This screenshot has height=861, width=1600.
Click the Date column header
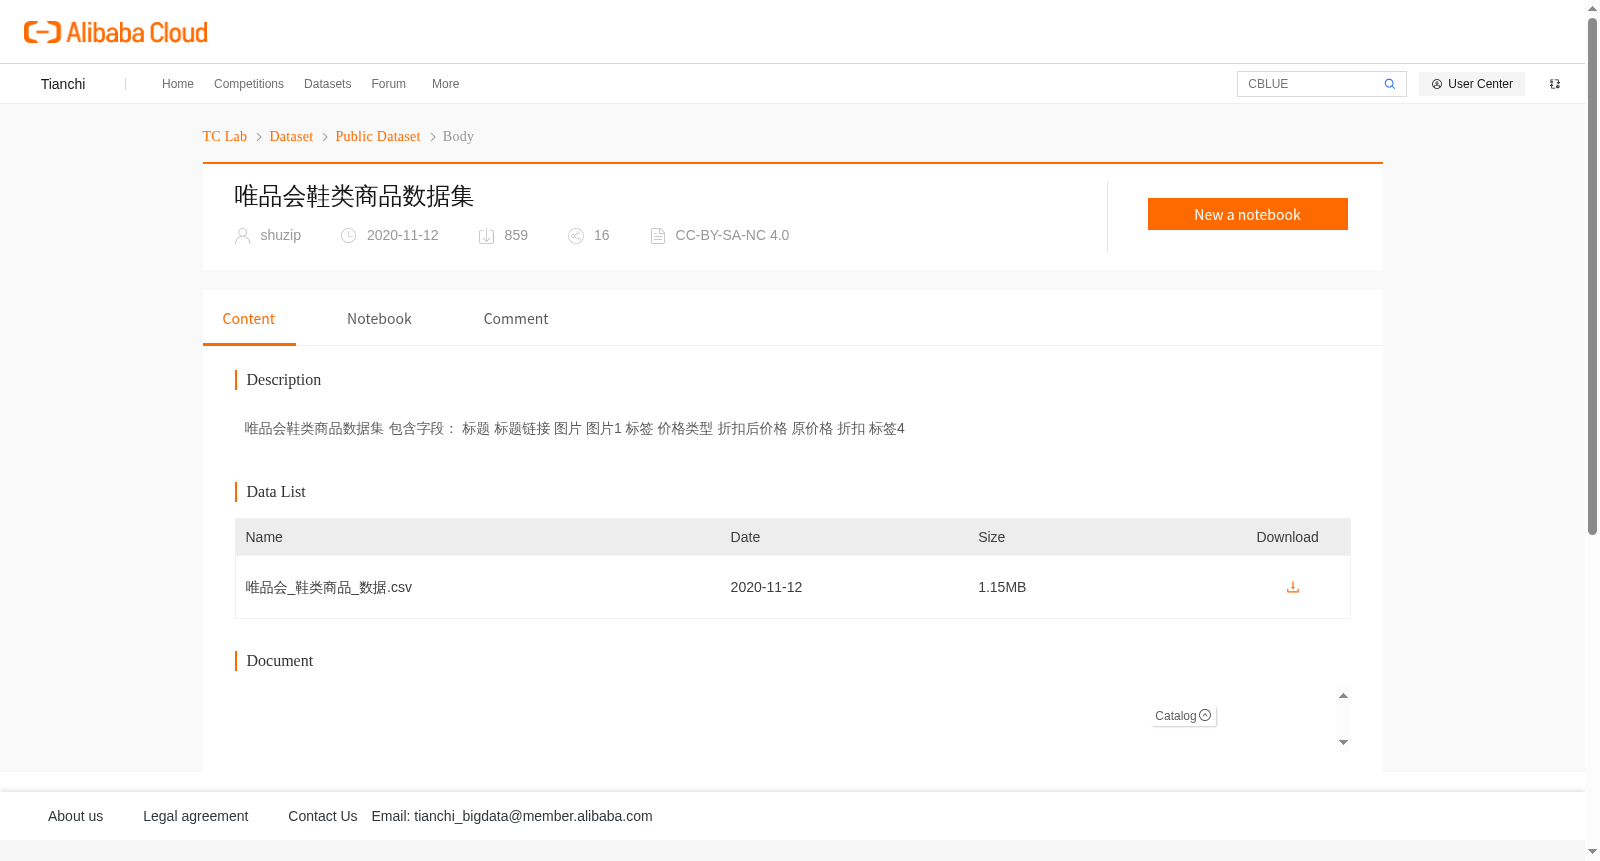tap(745, 537)
